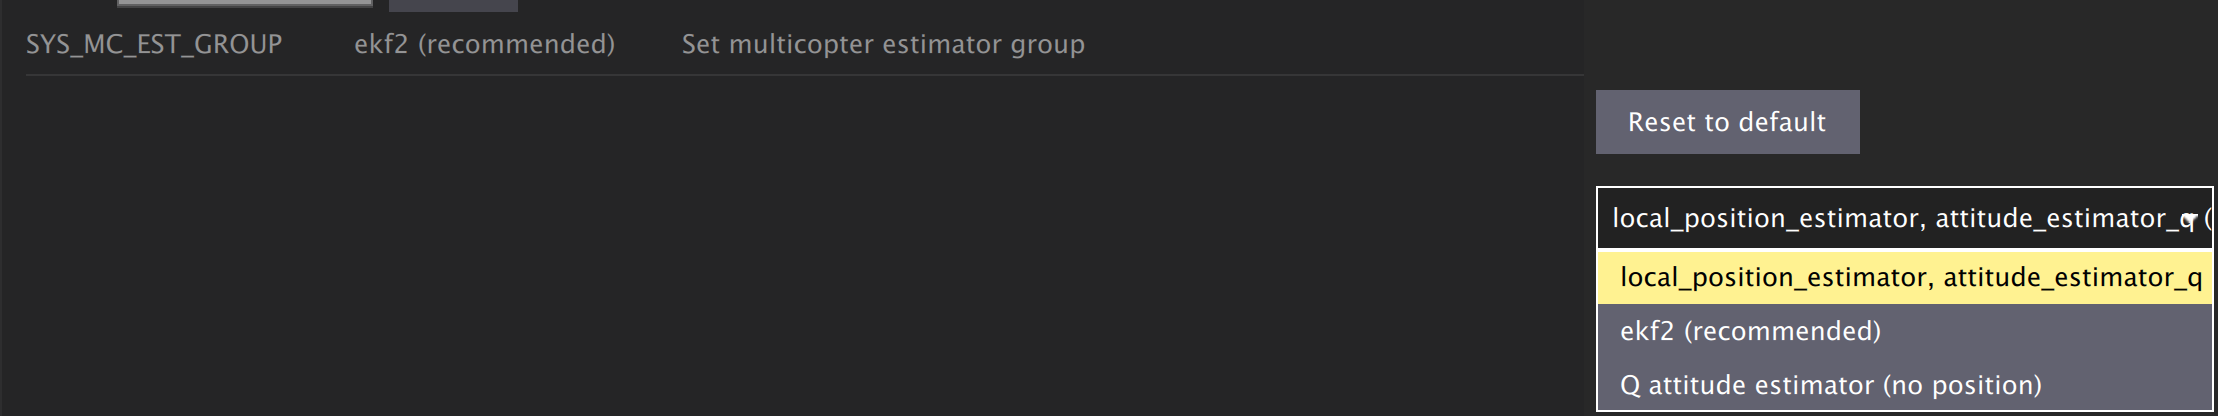Set estimator to Q attitude, no position
Viewport: 2218px width, 416px height.
(1830, 385)
